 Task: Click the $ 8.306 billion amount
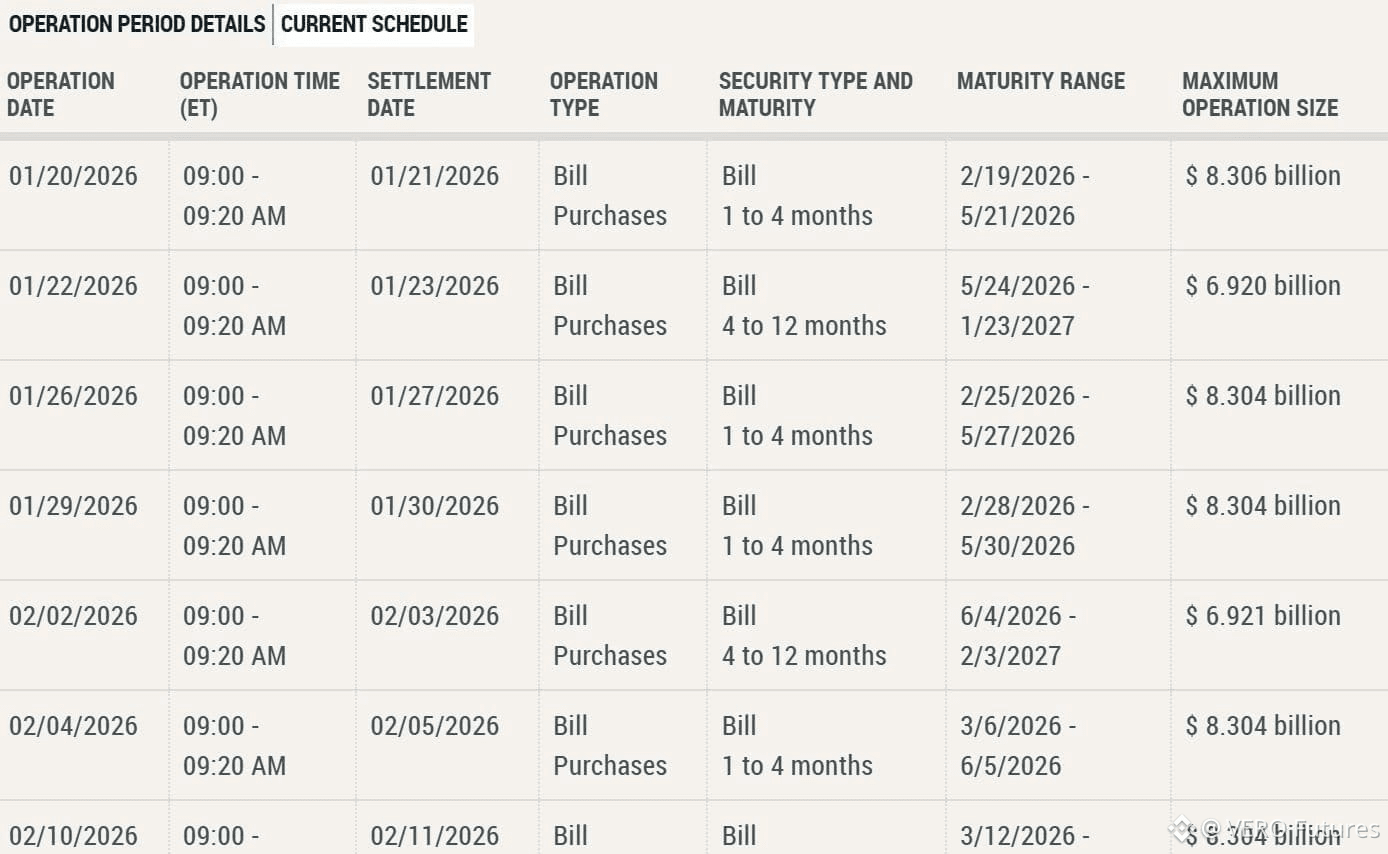tap(1263, 176)
